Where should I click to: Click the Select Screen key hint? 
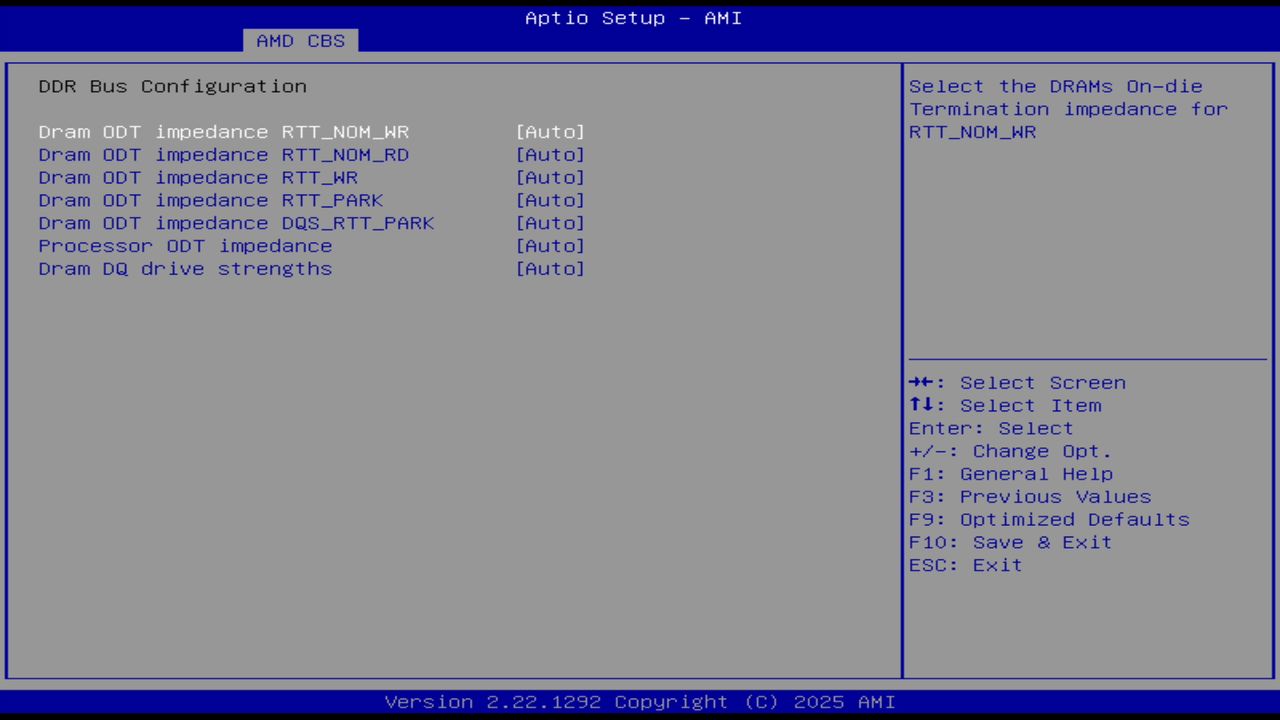point(1017,383)
